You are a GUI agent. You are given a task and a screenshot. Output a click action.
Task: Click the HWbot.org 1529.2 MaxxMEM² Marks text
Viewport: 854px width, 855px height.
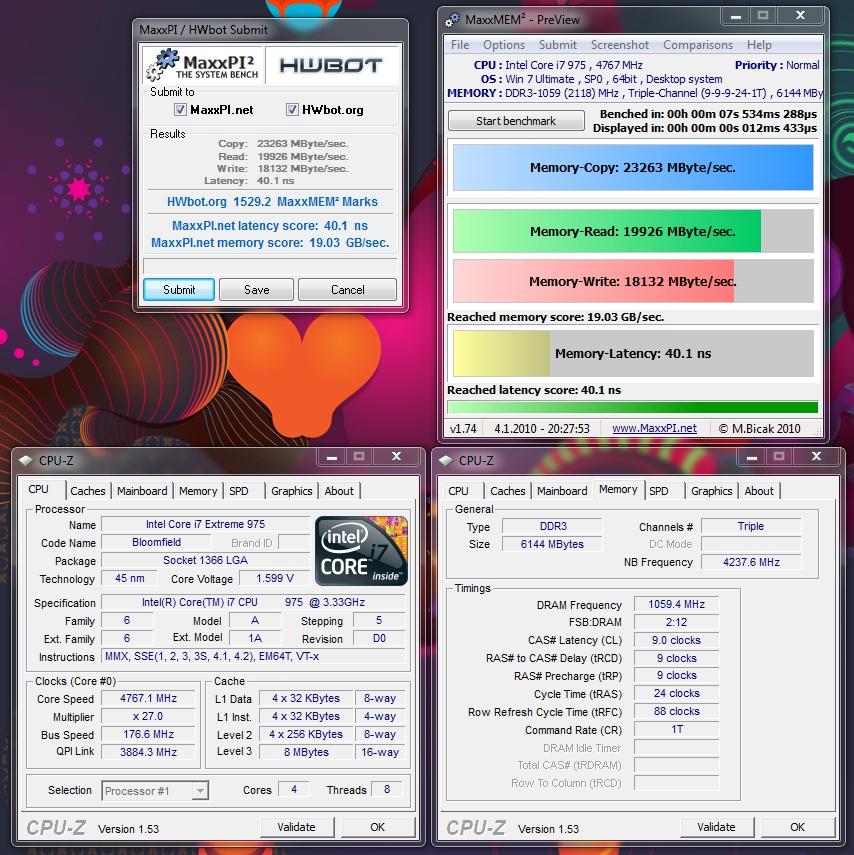pos(272,202)
